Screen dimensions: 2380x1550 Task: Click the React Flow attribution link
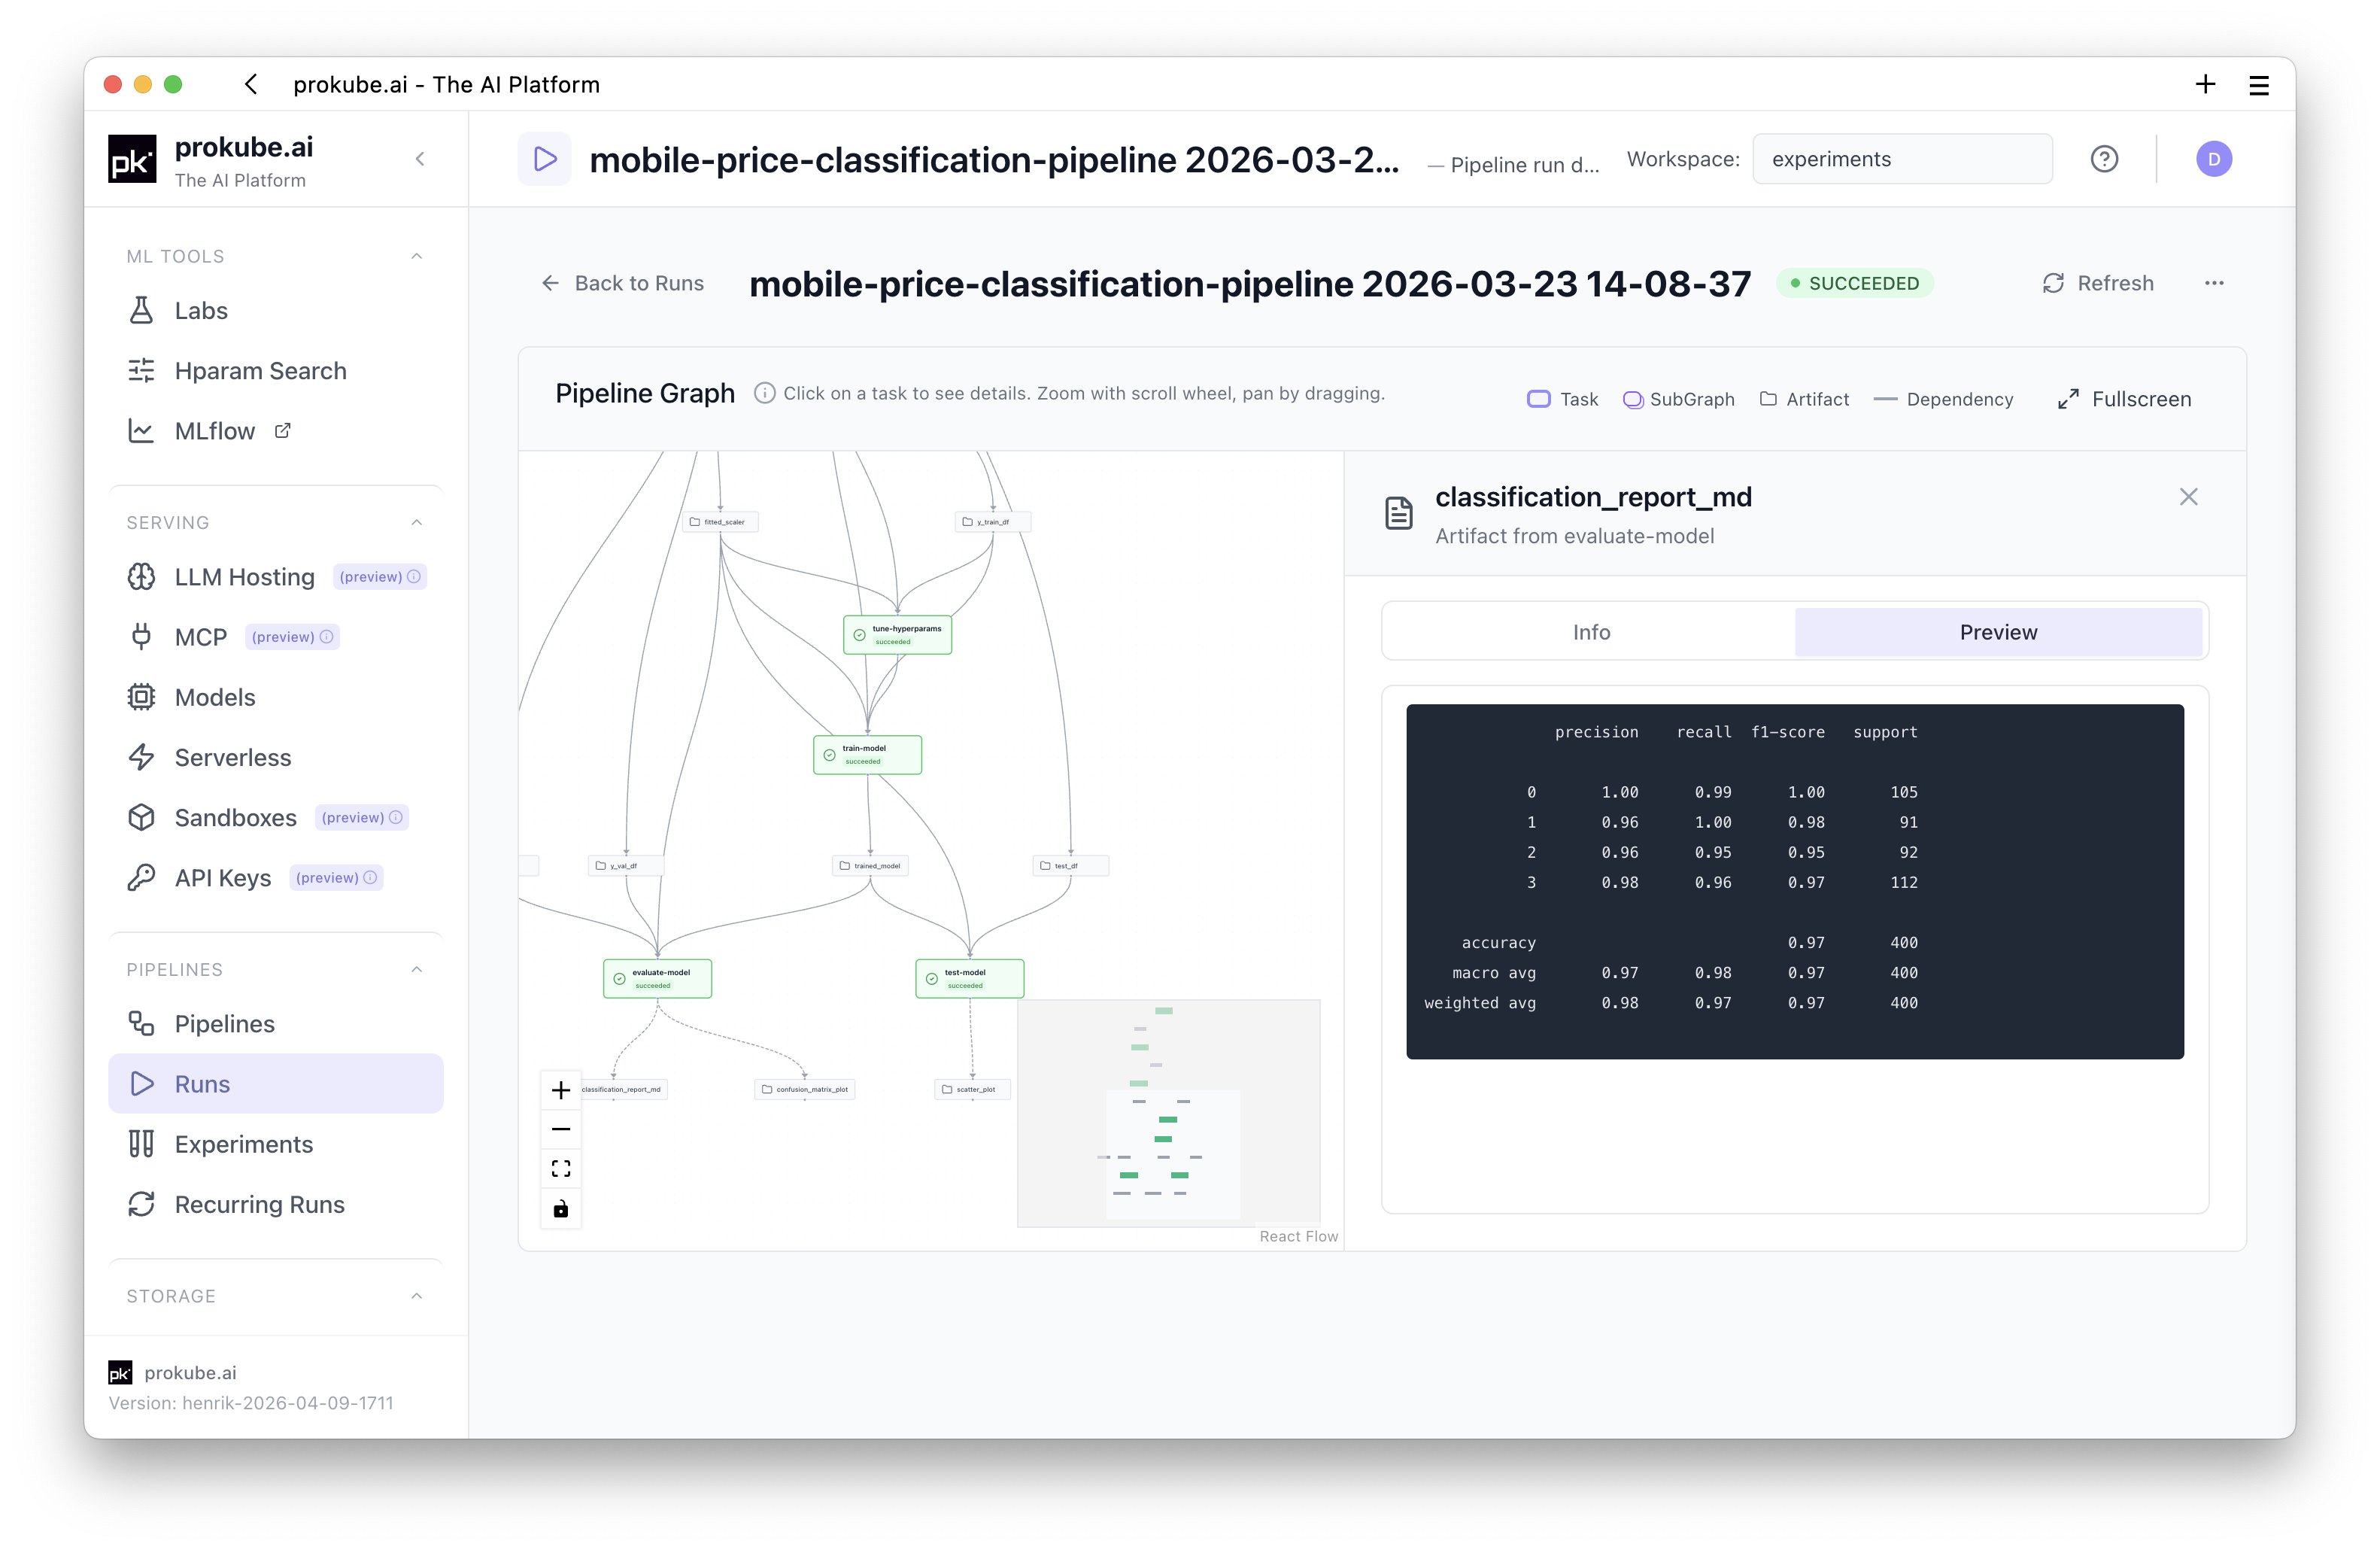click(x=1298, y=1236)
